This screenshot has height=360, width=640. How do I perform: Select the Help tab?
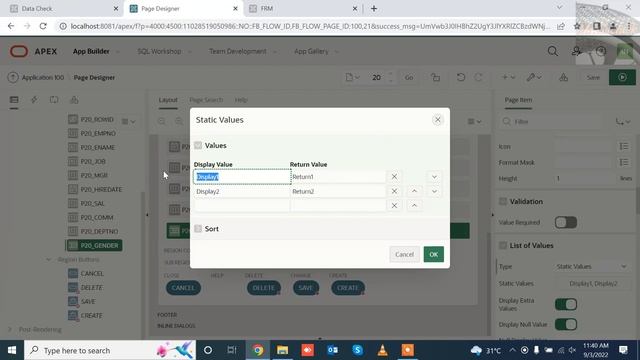(x=241, y=100)
